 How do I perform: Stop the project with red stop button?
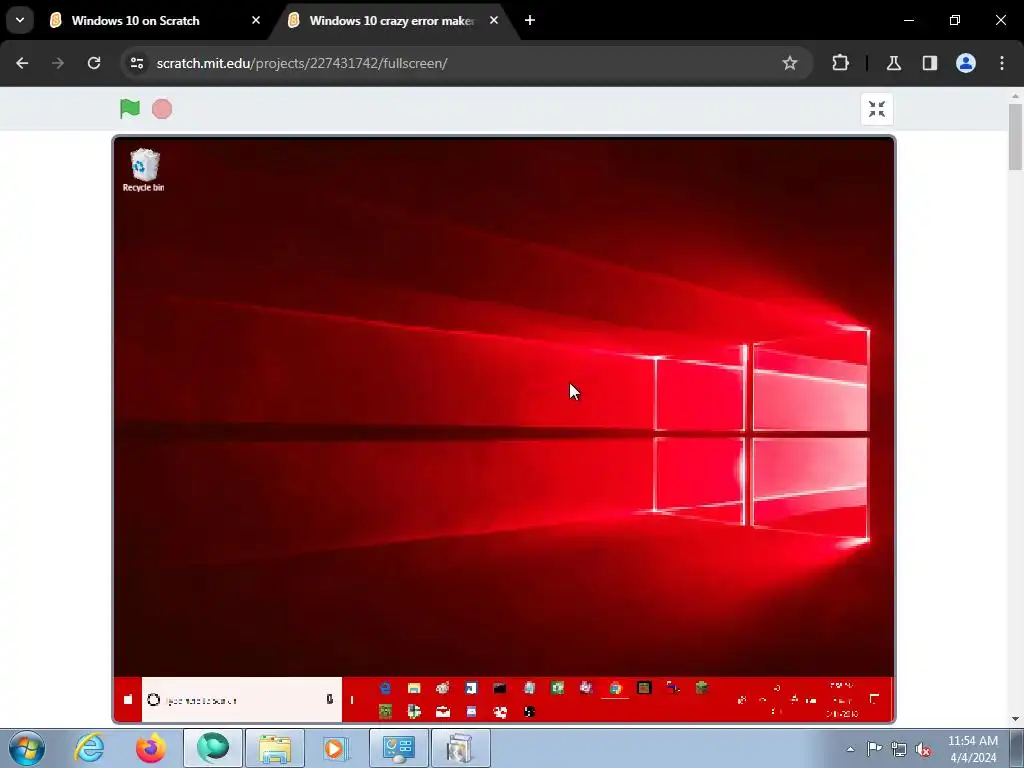coord(162,109)
